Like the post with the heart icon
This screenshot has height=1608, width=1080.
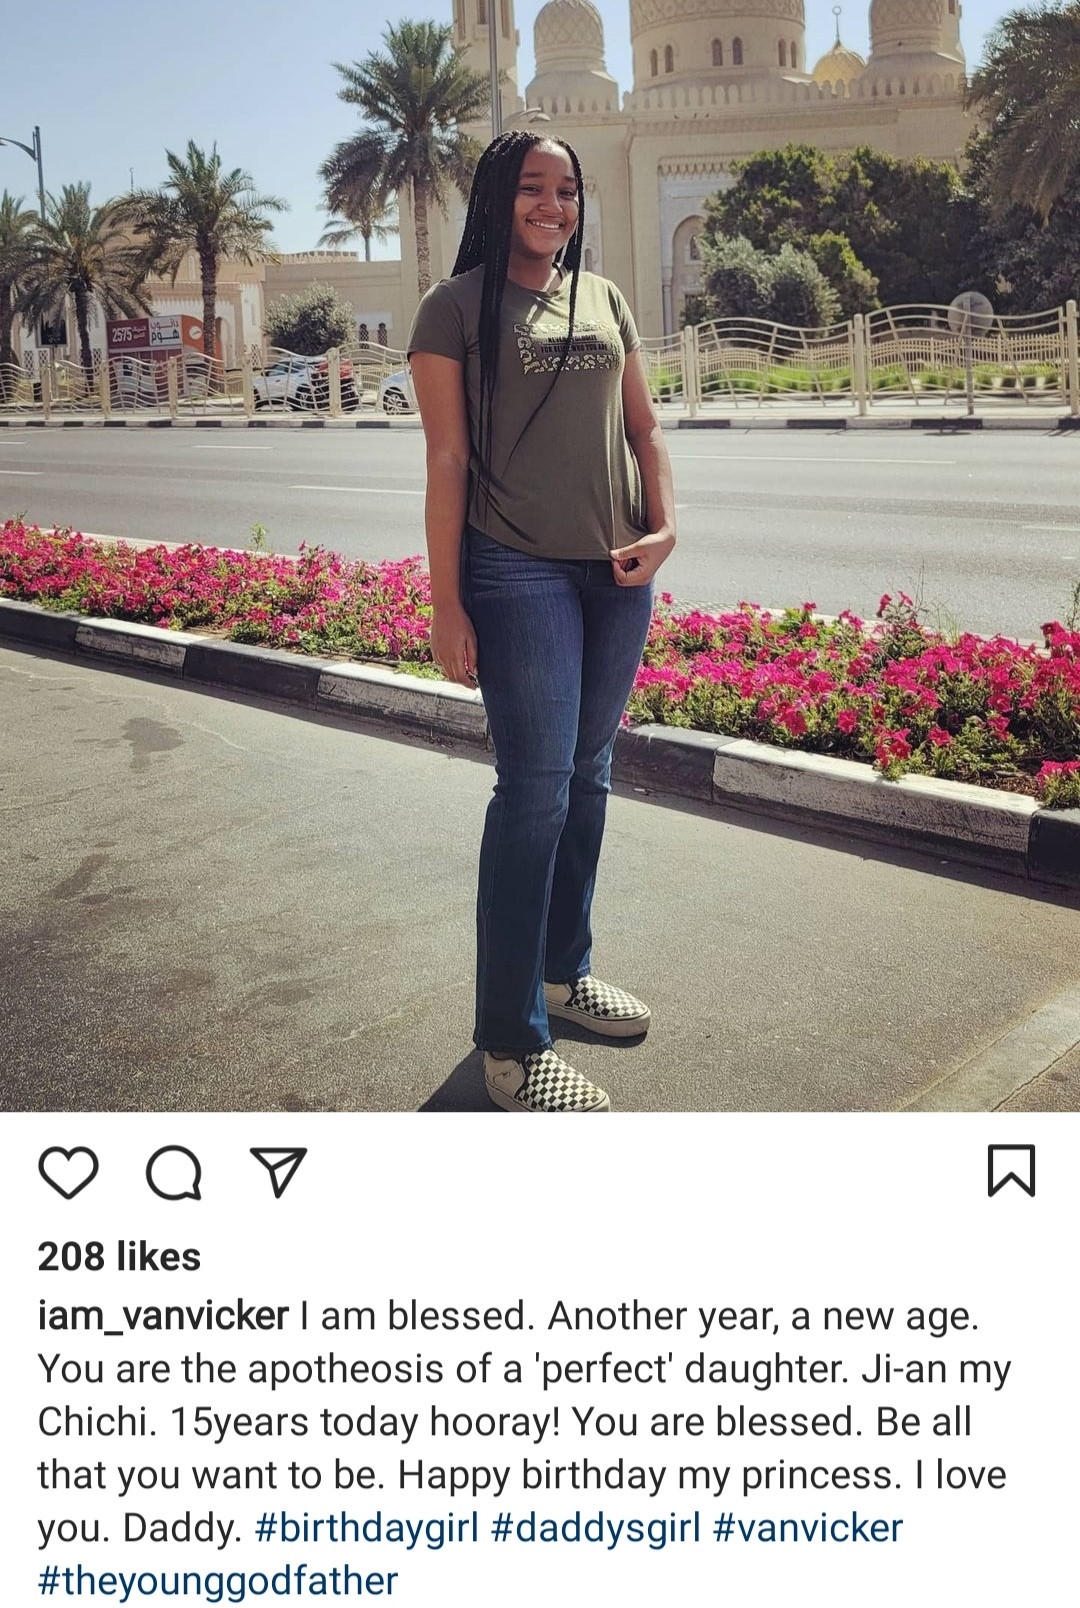point(68,1172)
